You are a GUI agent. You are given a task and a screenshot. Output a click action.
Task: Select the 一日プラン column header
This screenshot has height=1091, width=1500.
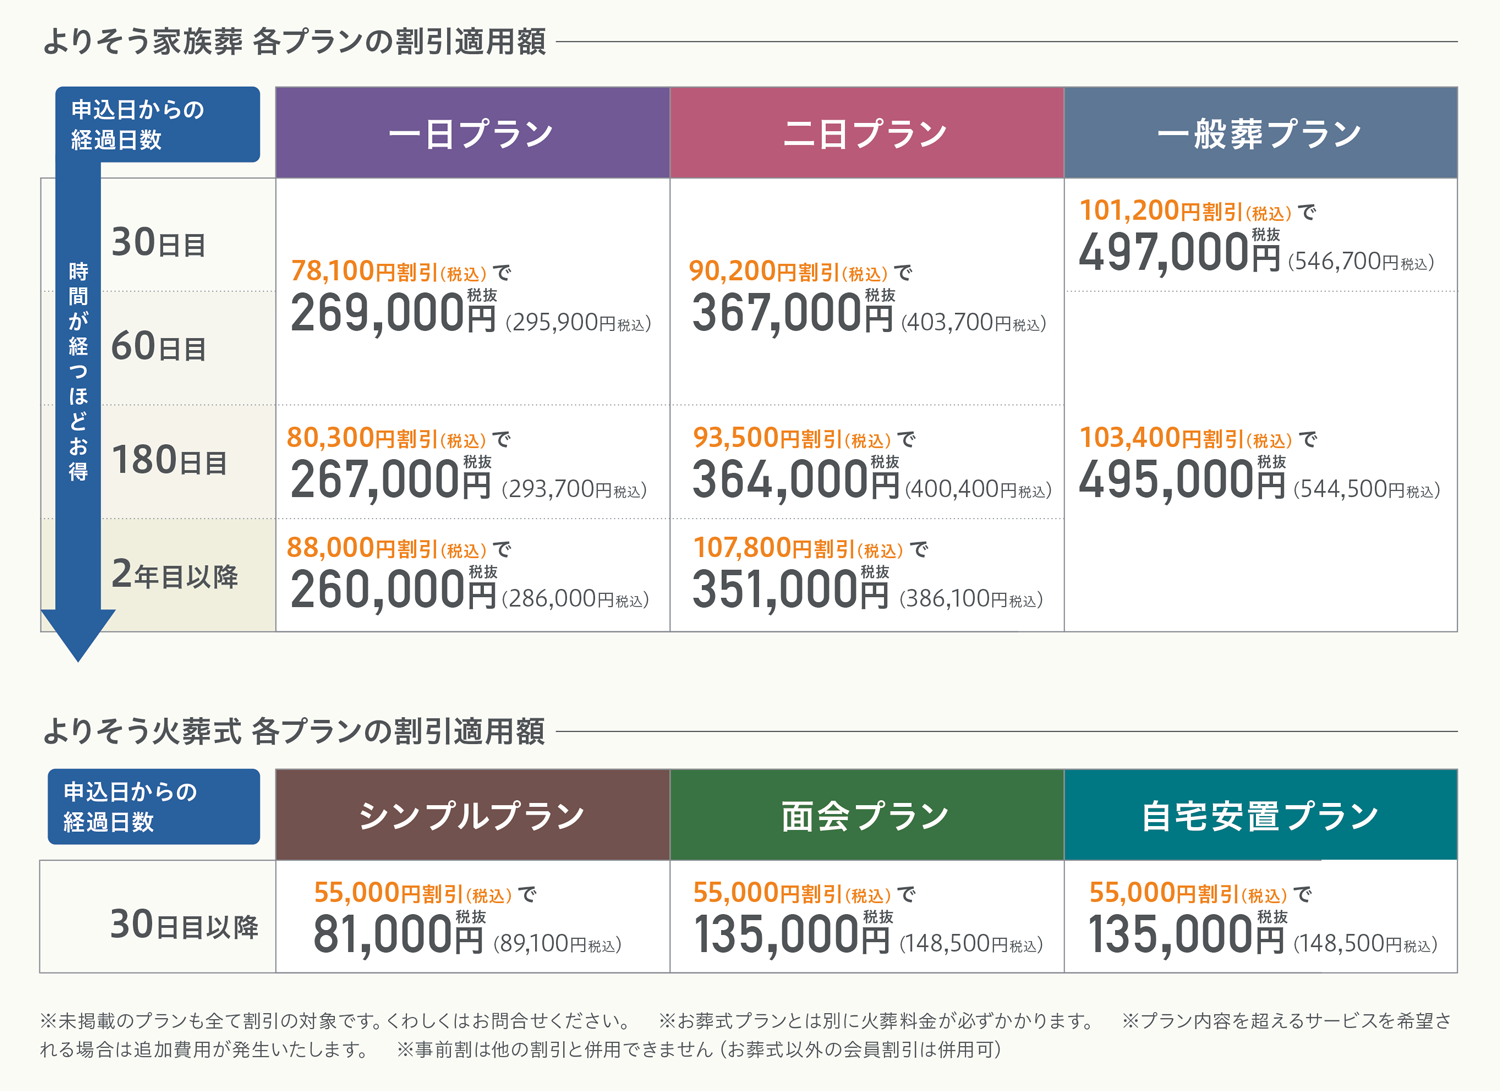[472, 133]
